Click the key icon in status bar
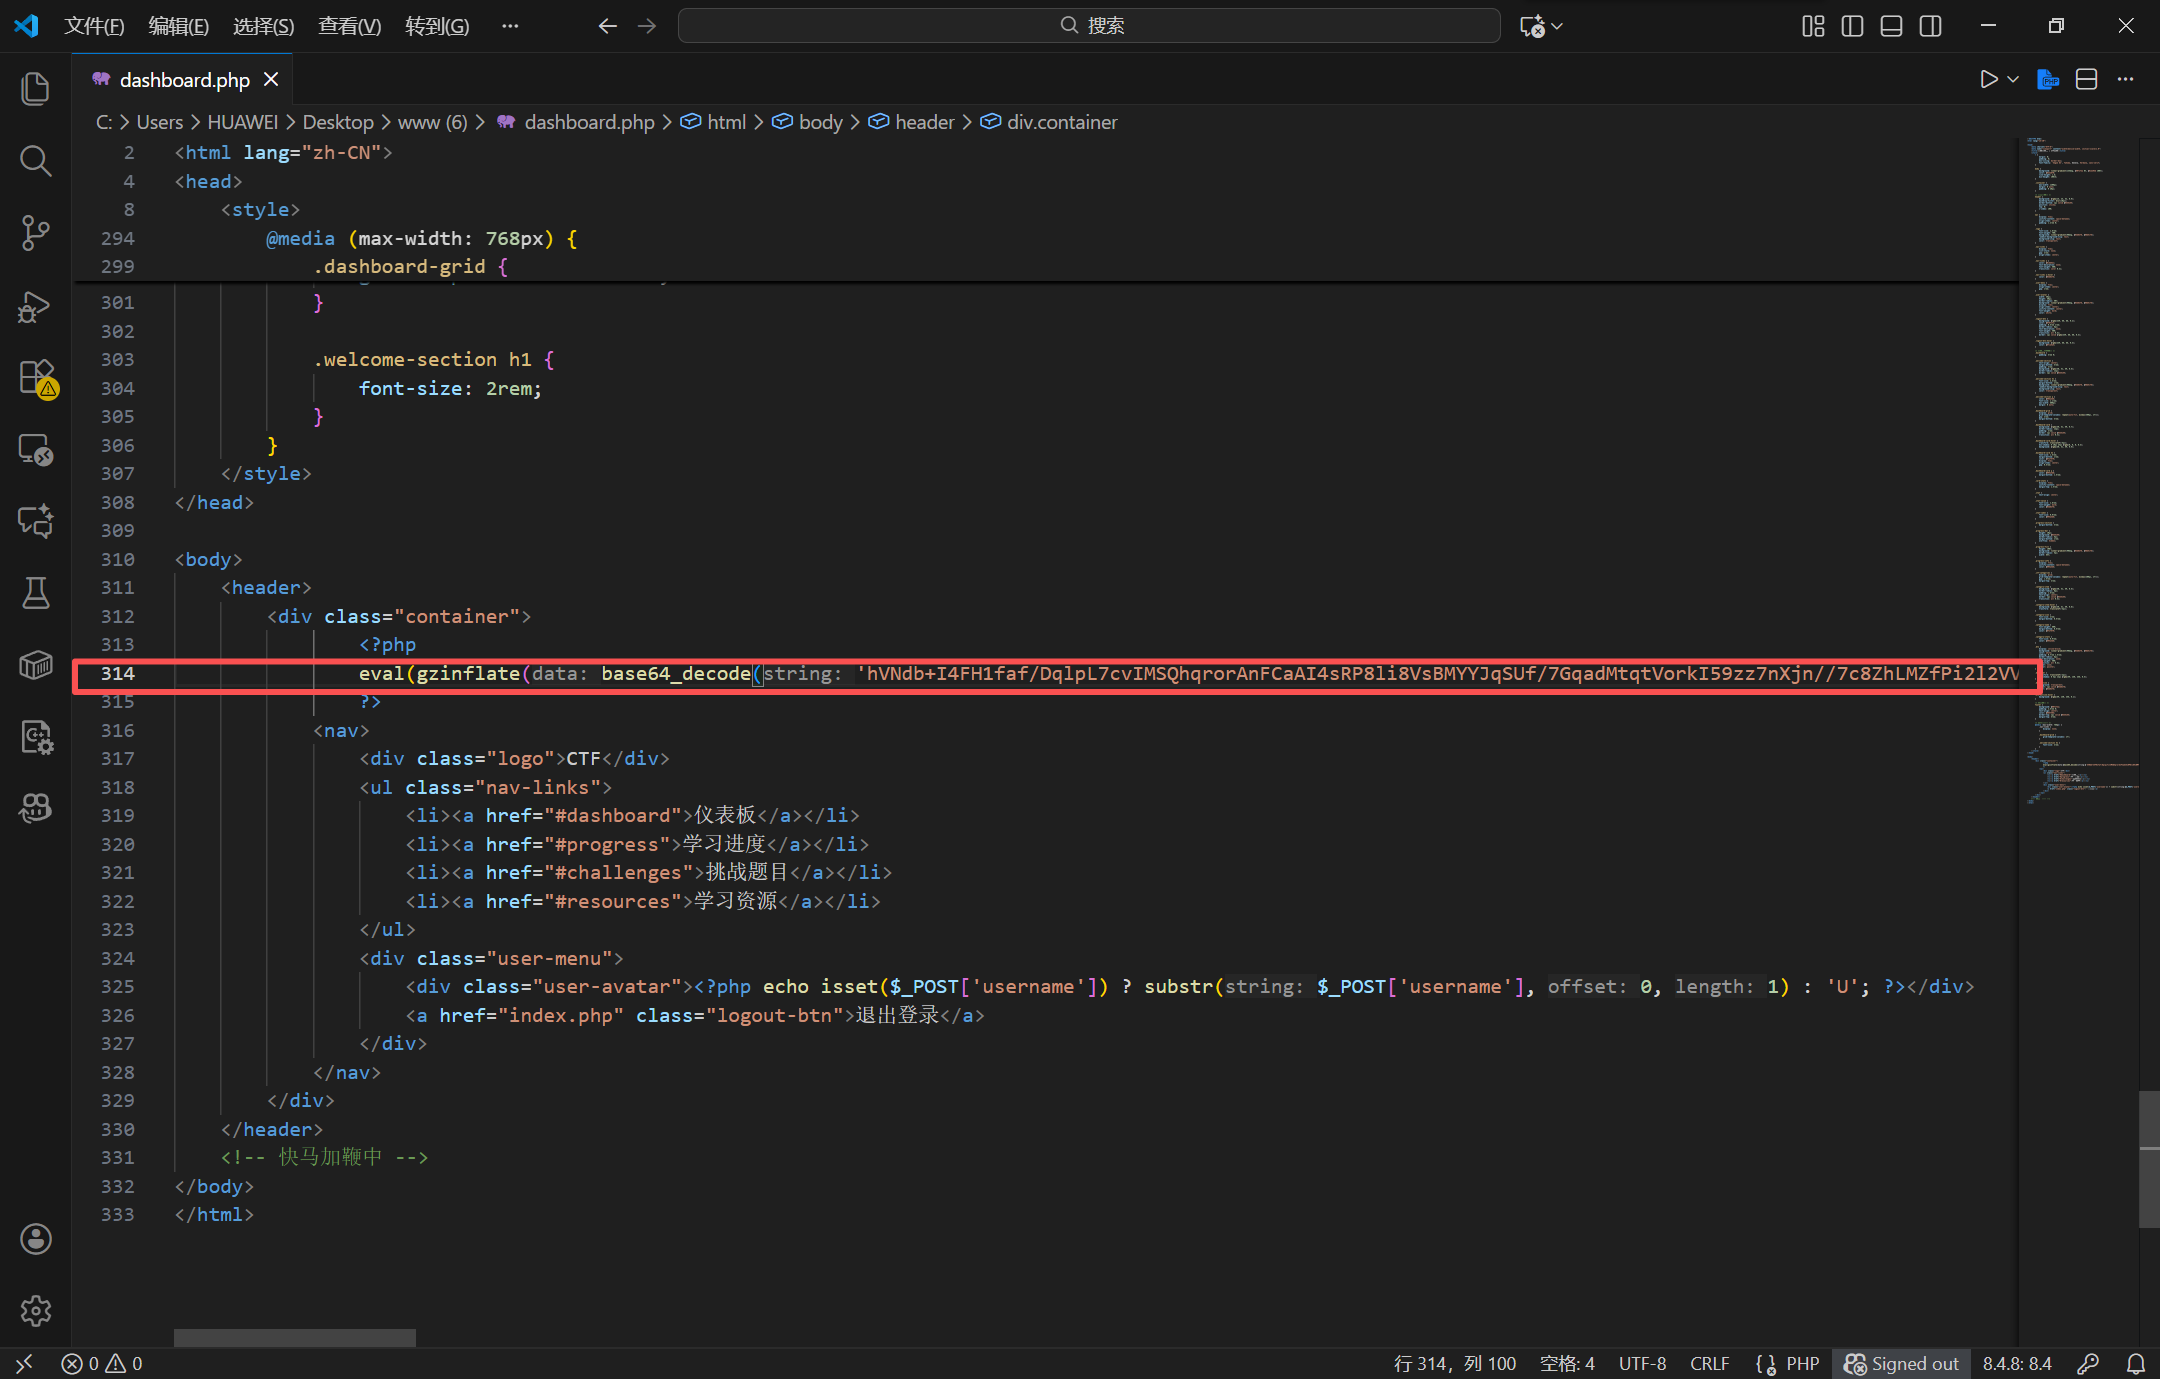The height and width of the screenshot is (1379, 2160). tap(2088, 1363)
